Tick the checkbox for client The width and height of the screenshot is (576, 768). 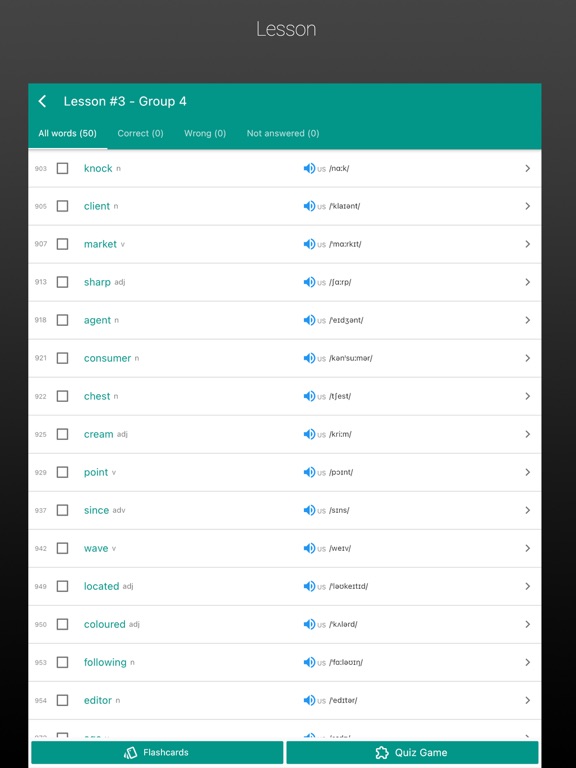[62, 206]
